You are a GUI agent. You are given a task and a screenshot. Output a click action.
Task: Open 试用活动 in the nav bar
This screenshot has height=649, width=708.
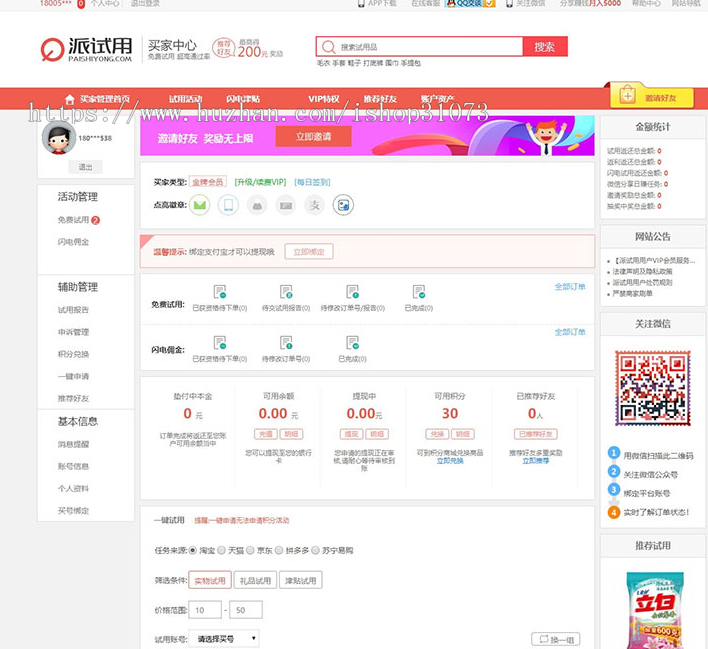tap(185, 99)
